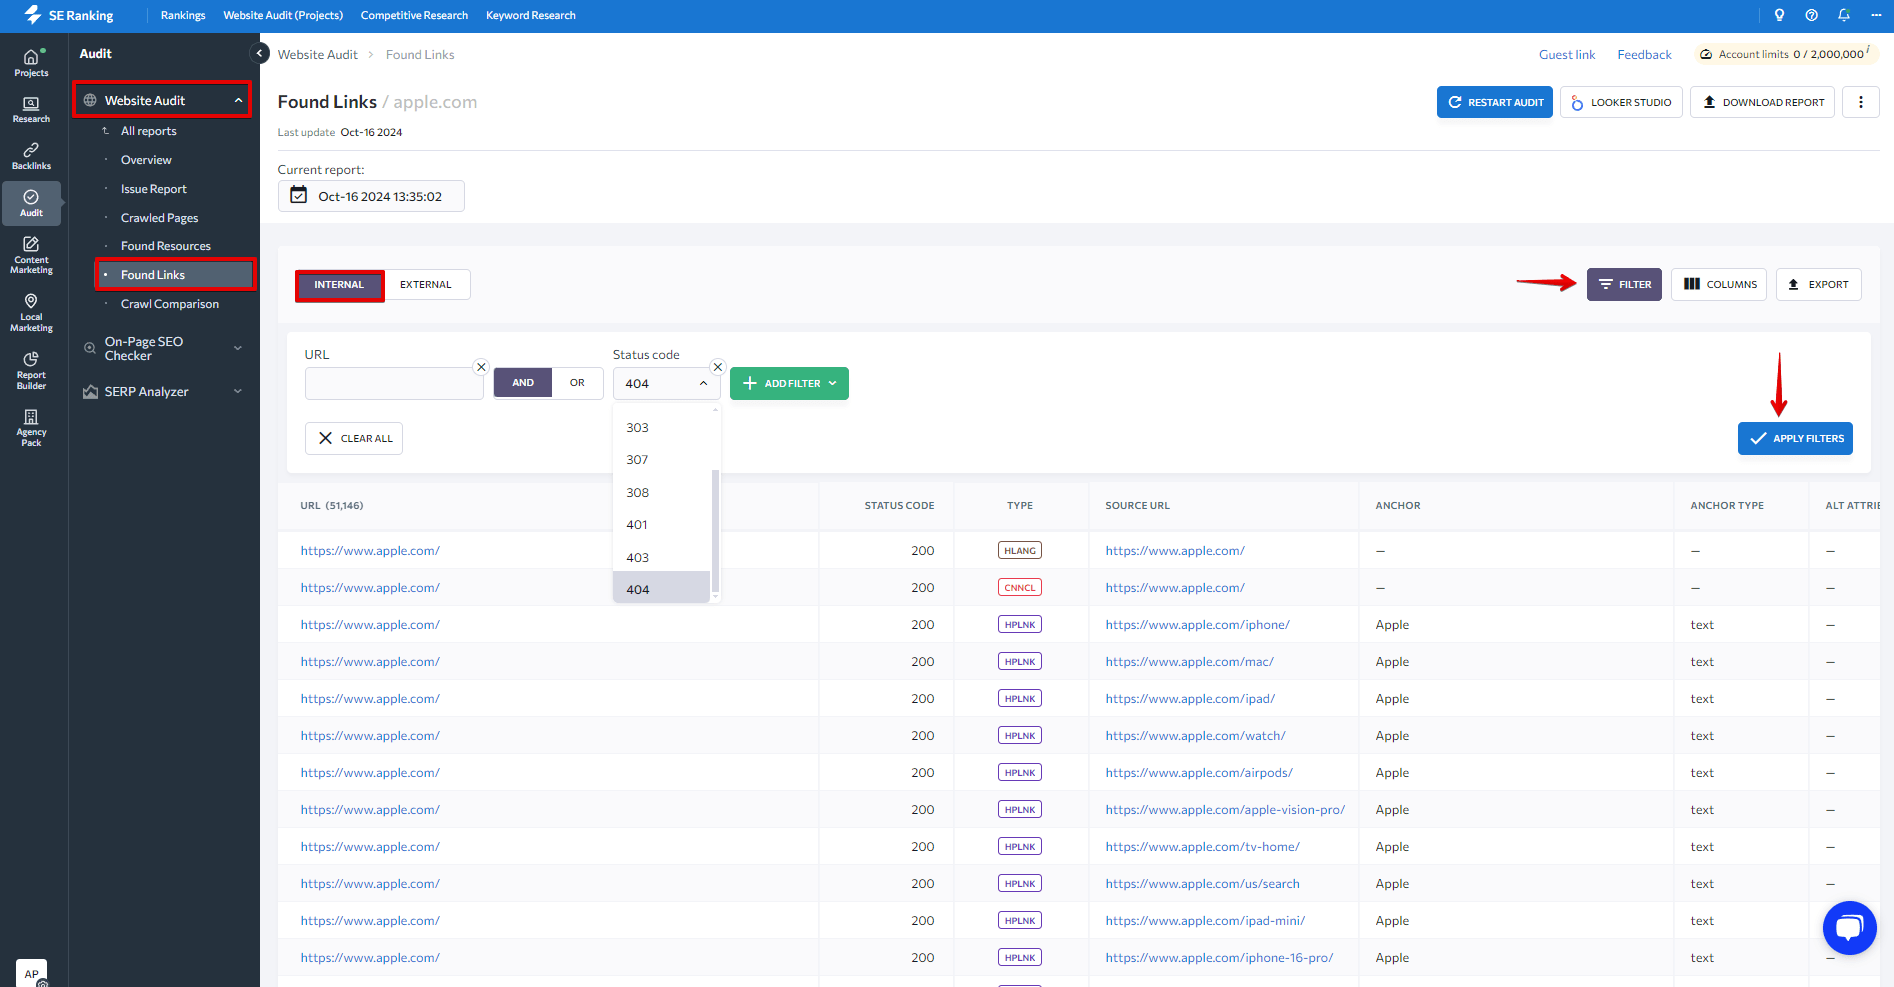1894x987 pixels.
Task: Open Overview in the audit sidebar
Action: tap(146, 160)
